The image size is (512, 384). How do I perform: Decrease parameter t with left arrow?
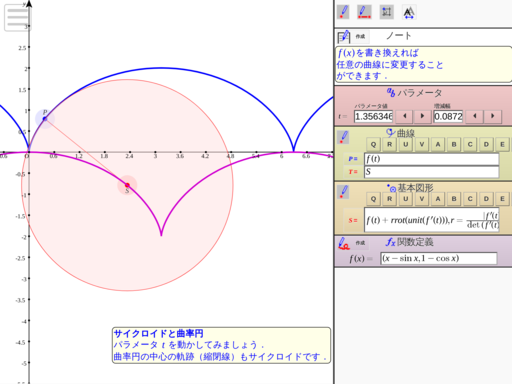point(405,116)
